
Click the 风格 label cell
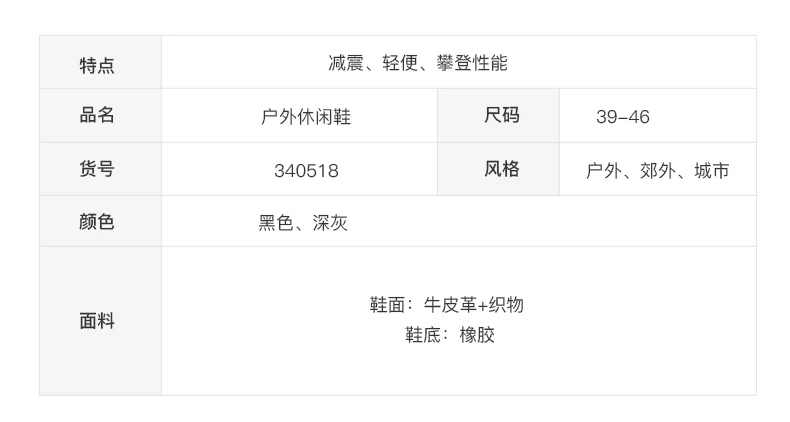[x=502, y=169]
